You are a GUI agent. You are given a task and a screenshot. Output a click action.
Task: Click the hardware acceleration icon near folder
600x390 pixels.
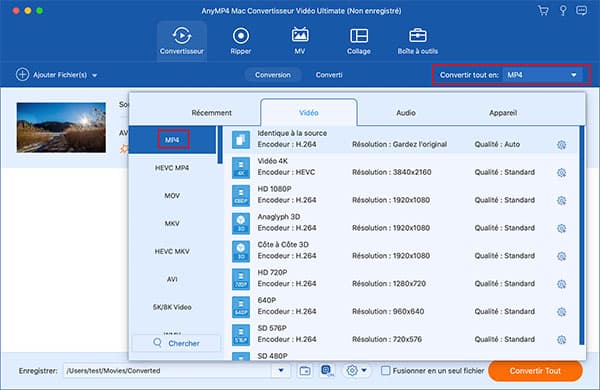[x=327, y=370]
